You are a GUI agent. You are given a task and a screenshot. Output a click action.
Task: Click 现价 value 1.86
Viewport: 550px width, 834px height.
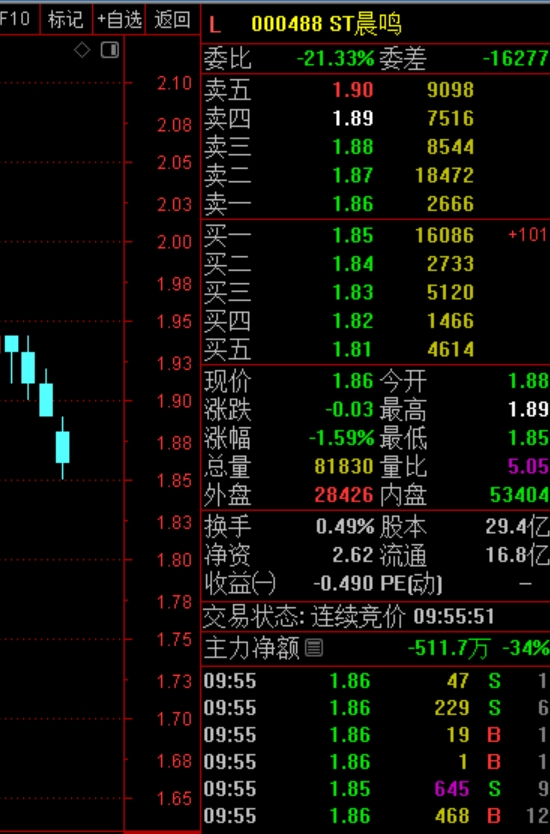click(353, 381)
